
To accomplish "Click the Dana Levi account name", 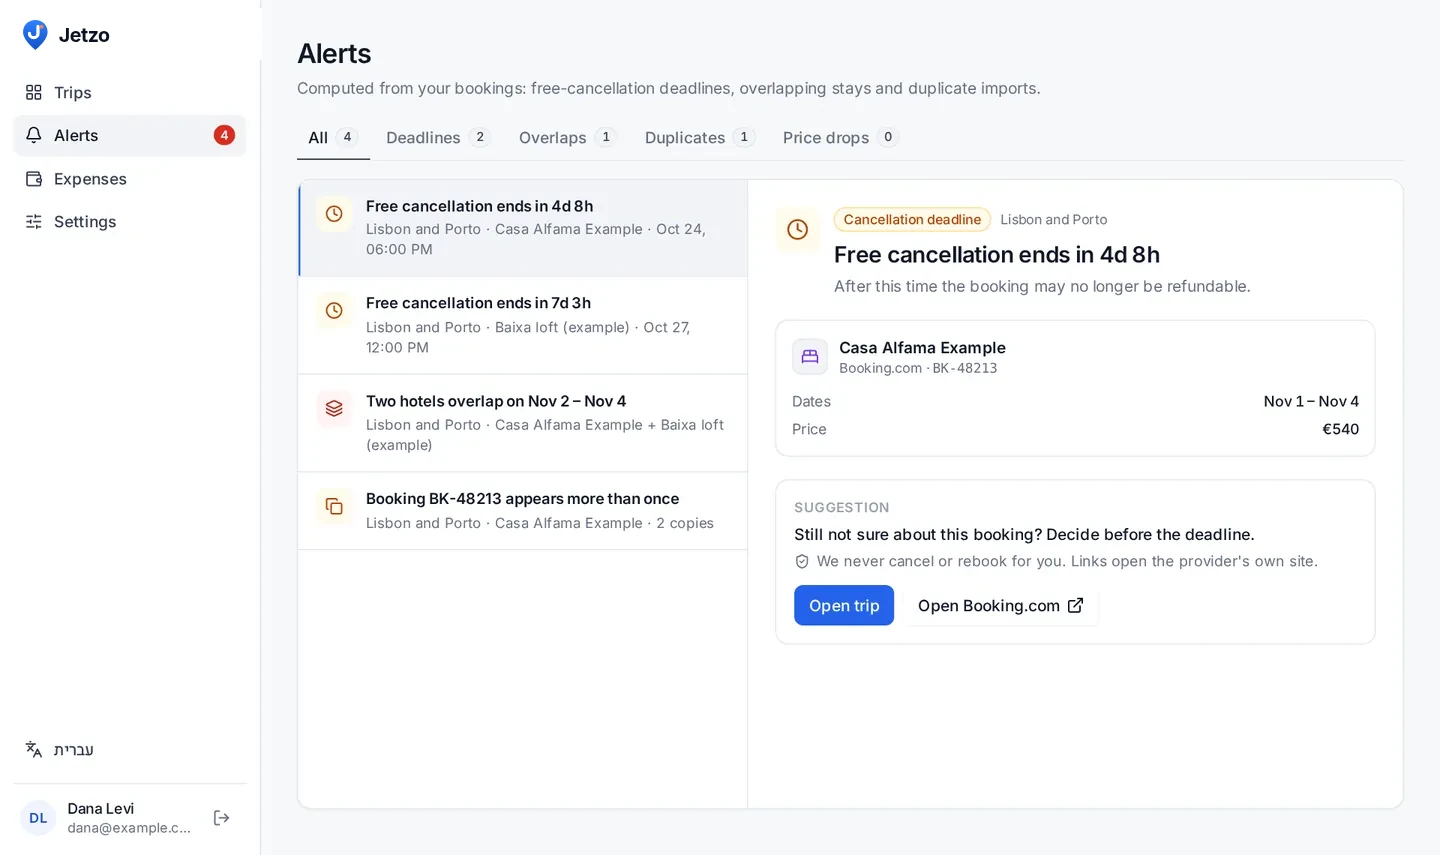I will click(100, 808).
